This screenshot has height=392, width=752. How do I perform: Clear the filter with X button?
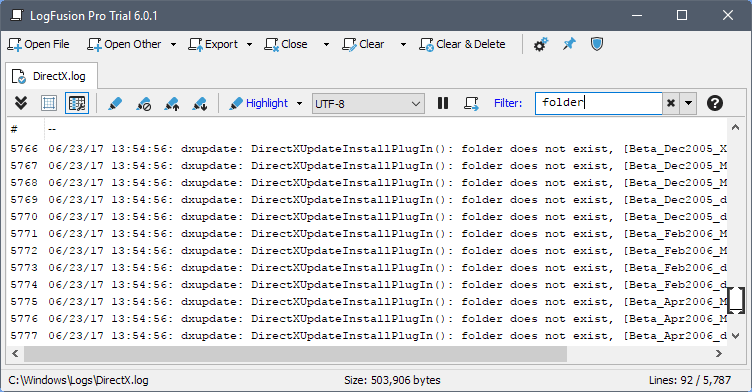[671, 103]
